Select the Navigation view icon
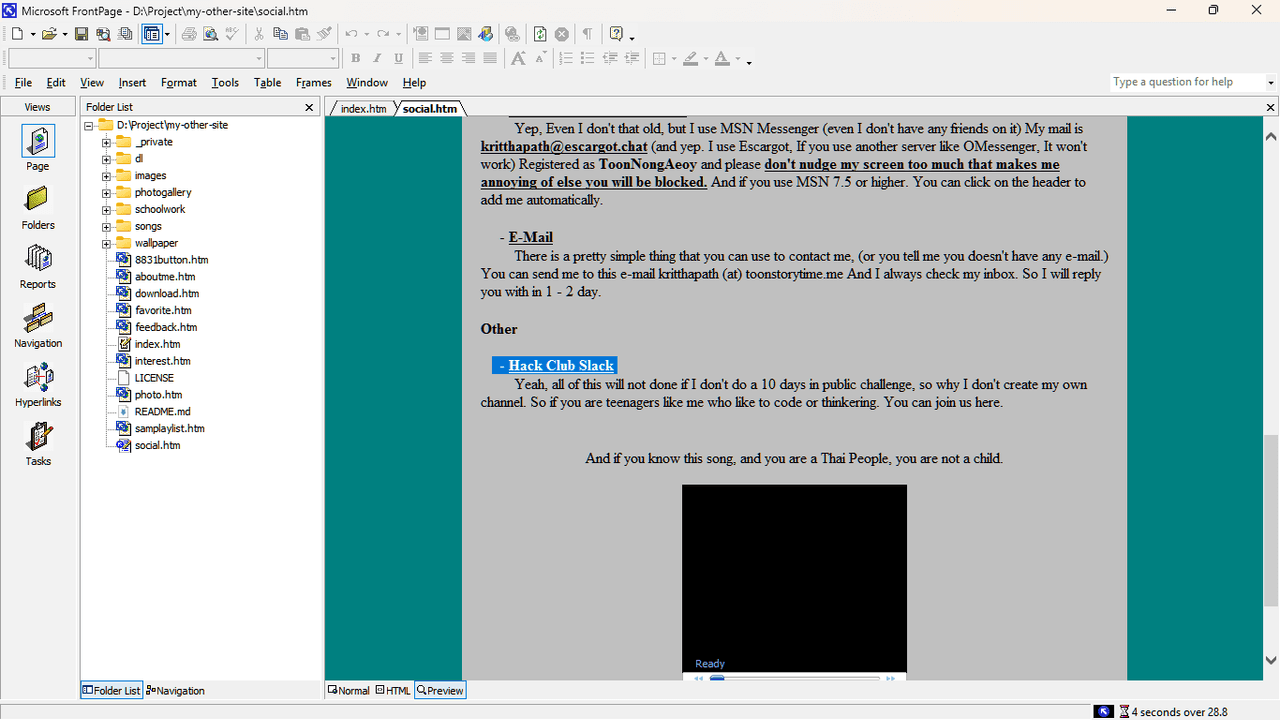Screen dimensions: 1280x720 click(38, 325)
